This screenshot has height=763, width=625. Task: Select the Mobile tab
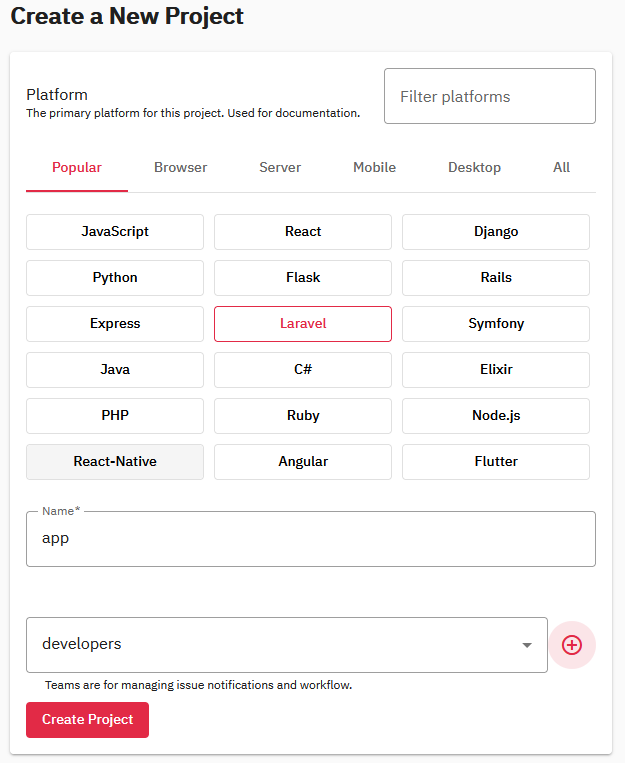(374, 167)
